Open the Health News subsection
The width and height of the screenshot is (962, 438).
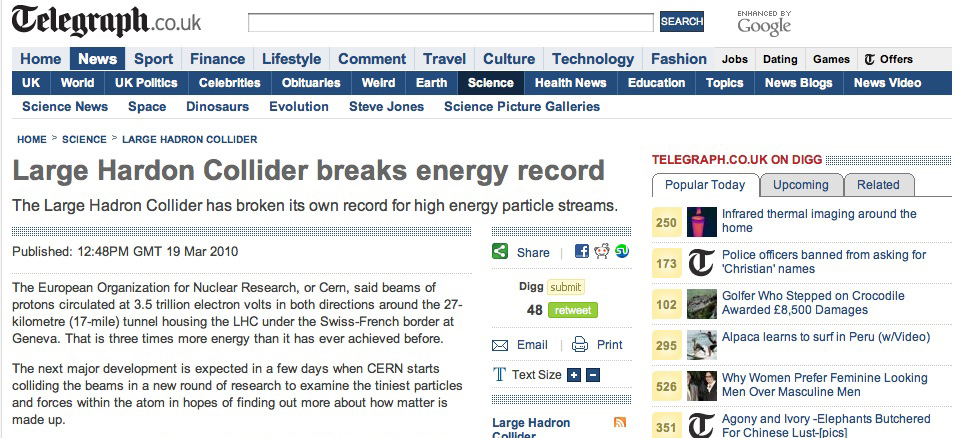(571, 83)
